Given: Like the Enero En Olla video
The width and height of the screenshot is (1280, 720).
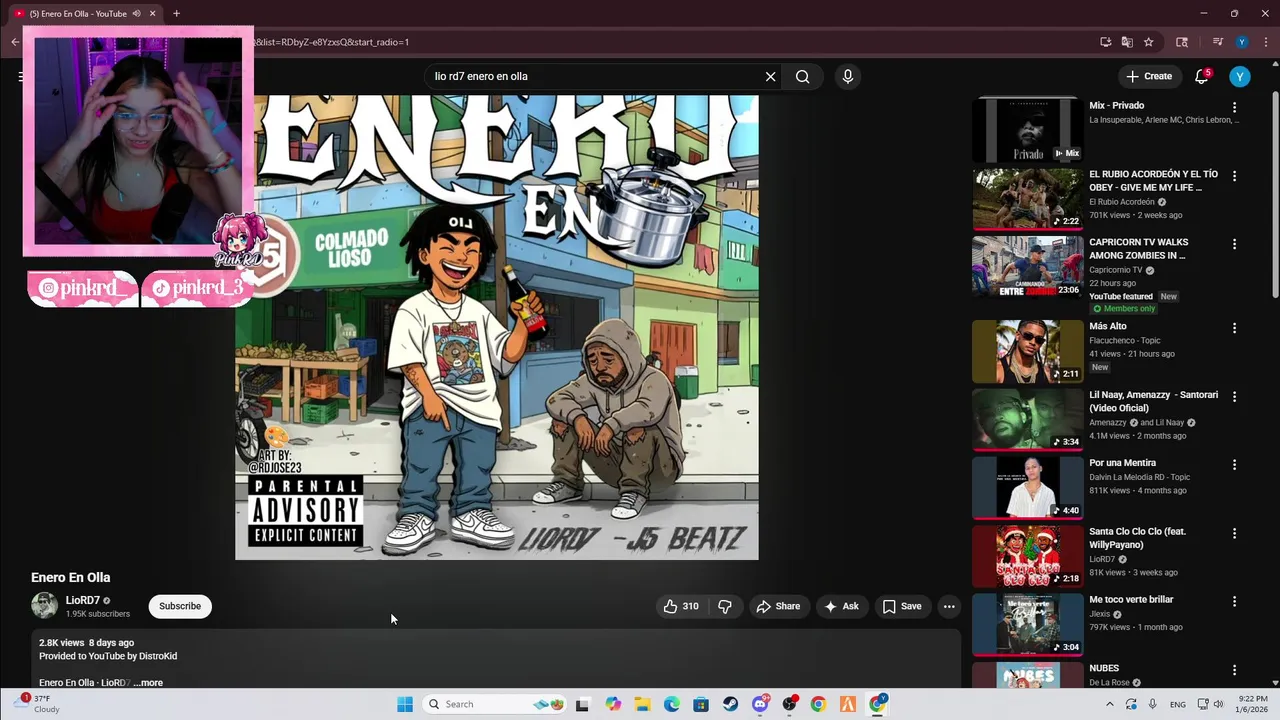Looking at the screenshot, I should pos(681,606).
